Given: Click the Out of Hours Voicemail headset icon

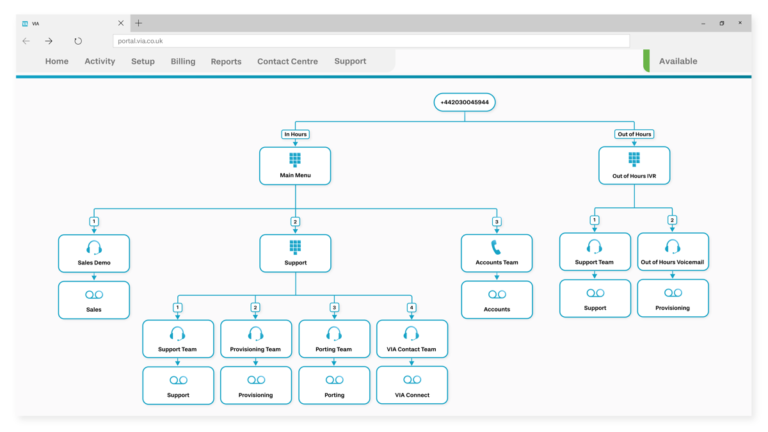Looking at the screenshot, I should tap(672, 246).
